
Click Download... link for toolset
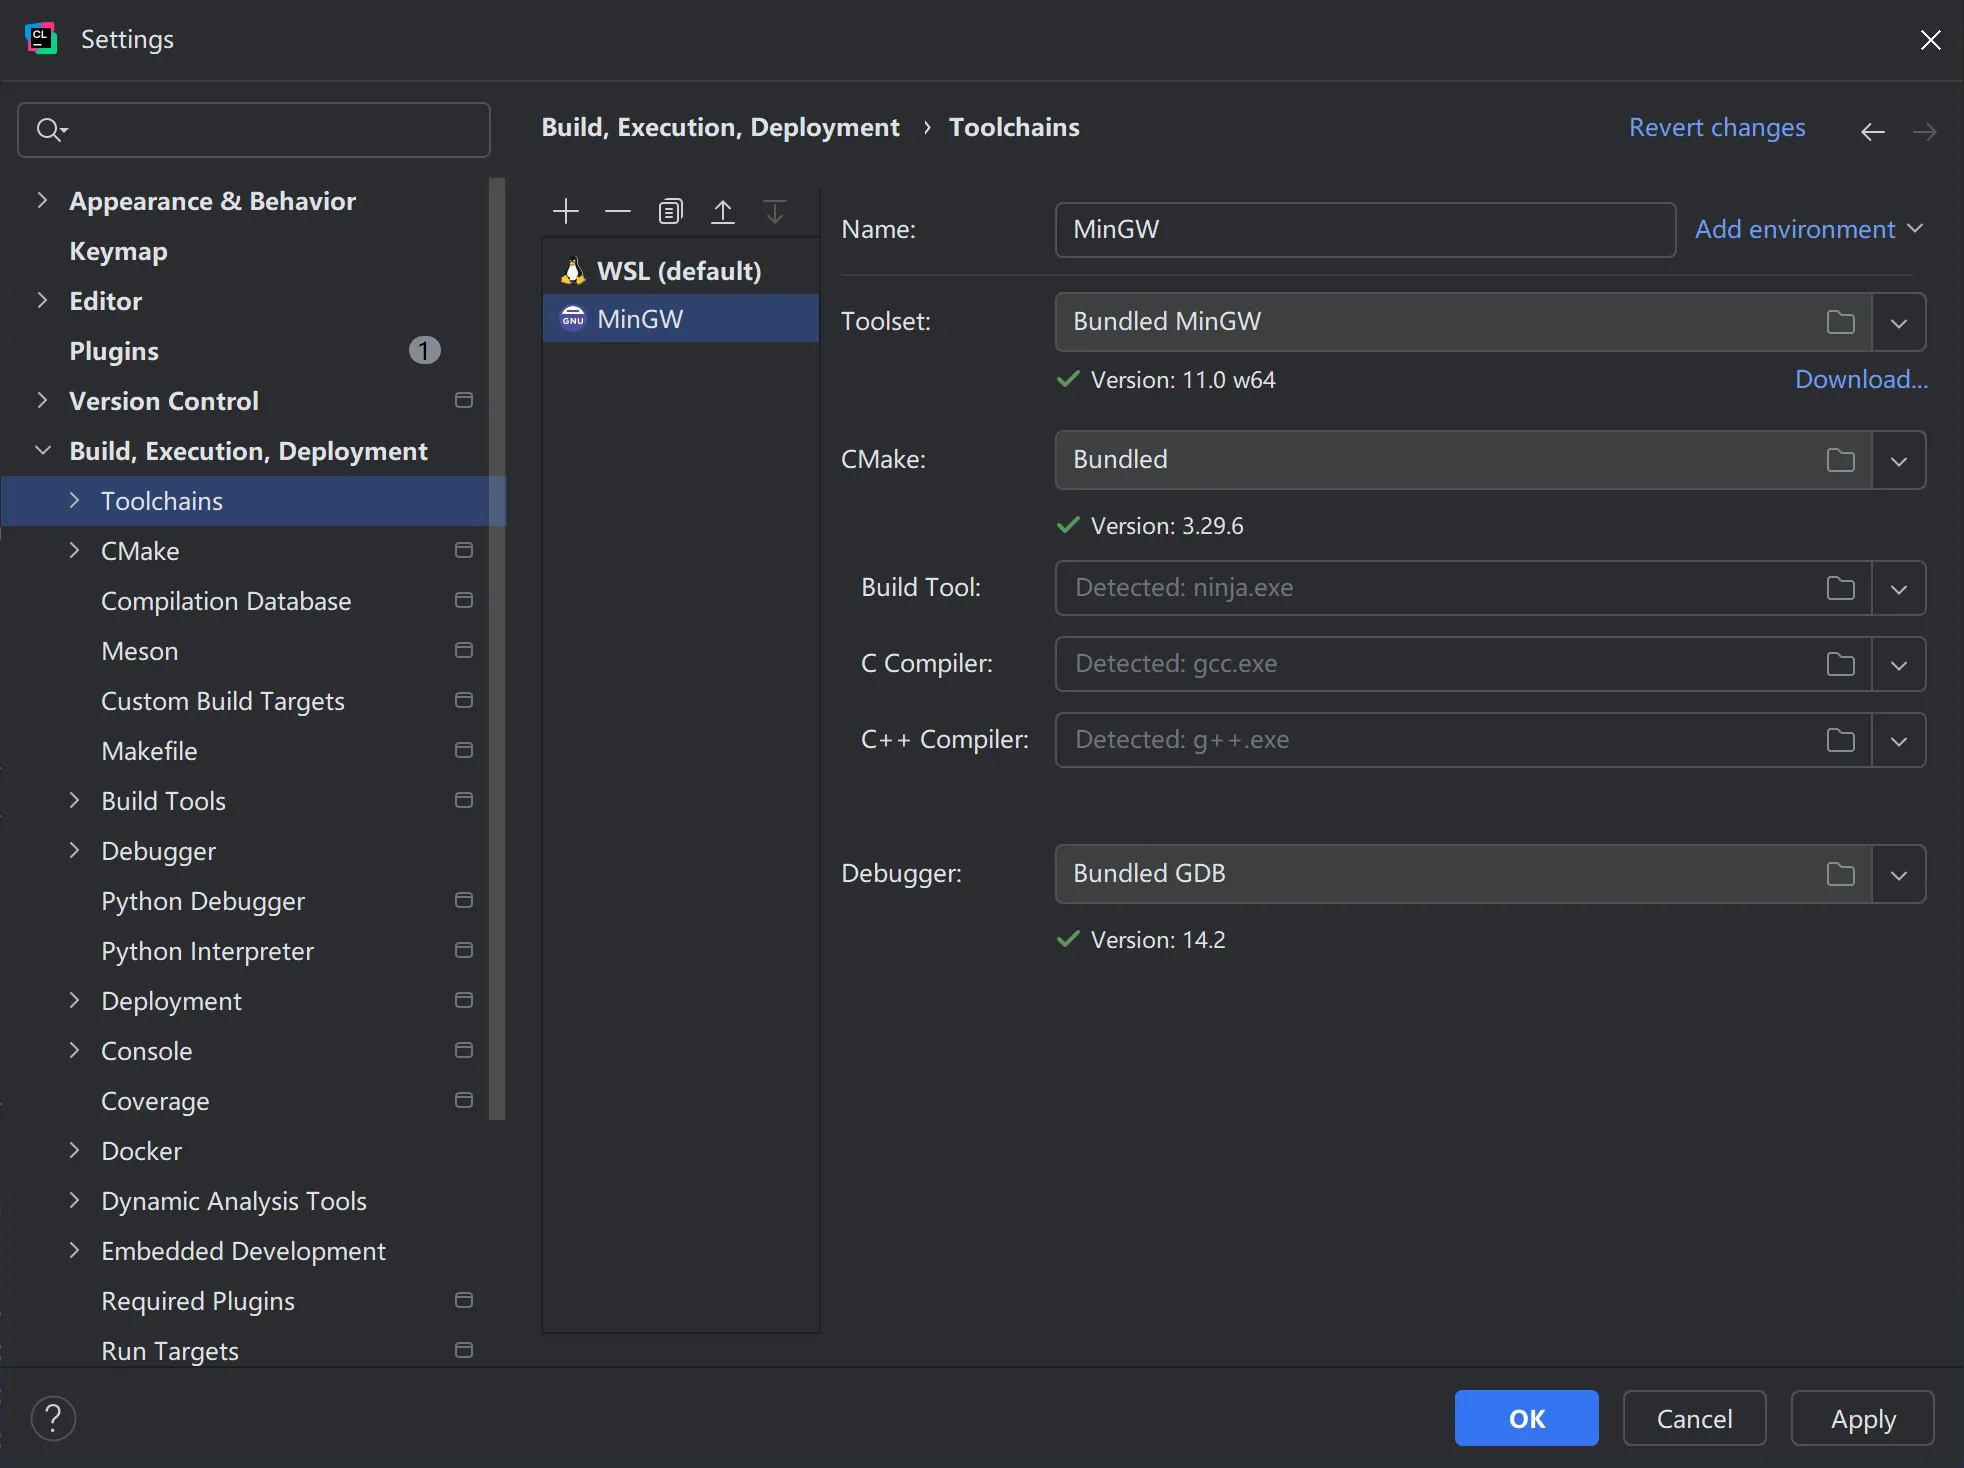[1861, 379]
